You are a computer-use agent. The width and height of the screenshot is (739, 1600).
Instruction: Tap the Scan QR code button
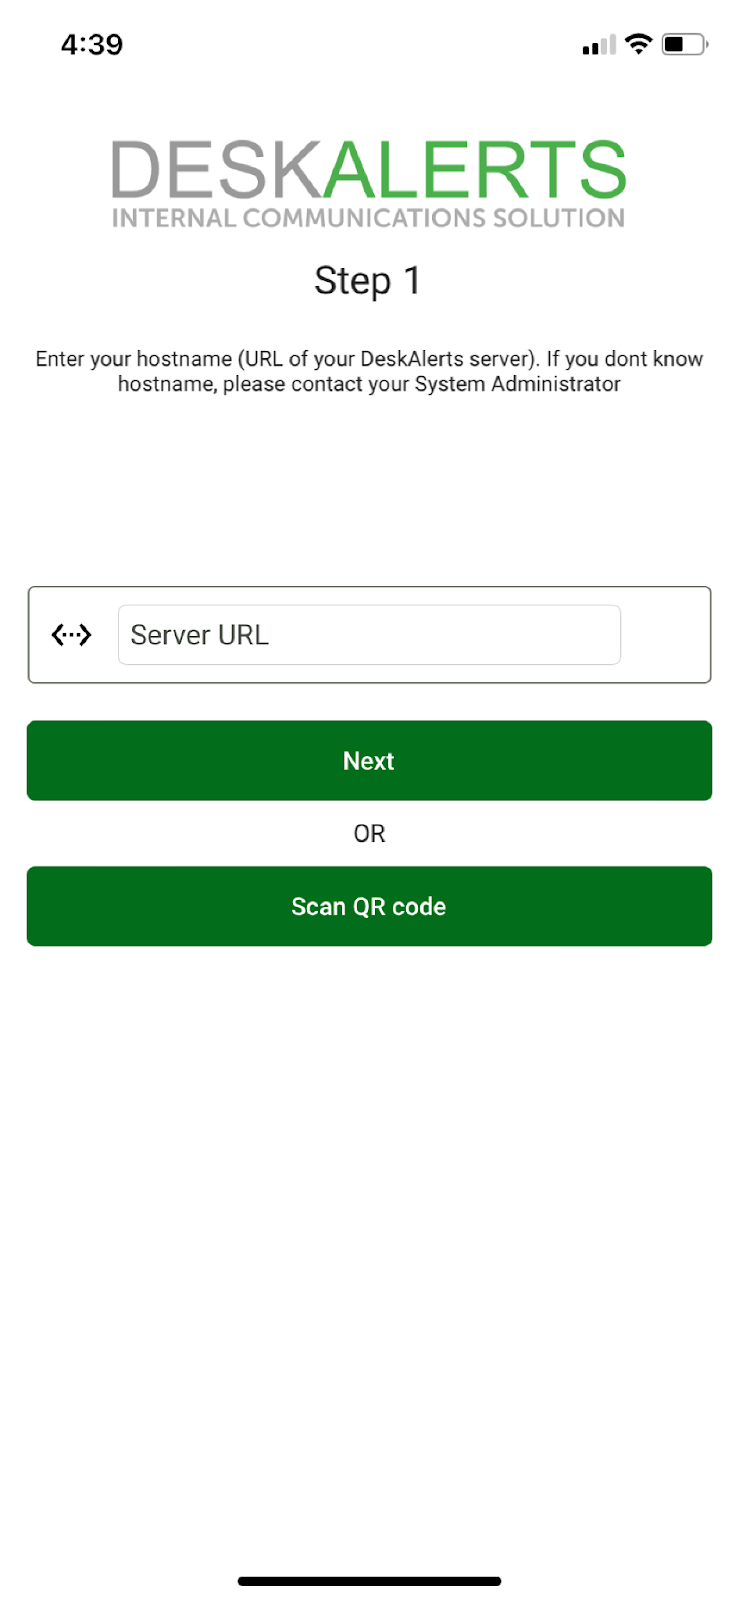369,906
